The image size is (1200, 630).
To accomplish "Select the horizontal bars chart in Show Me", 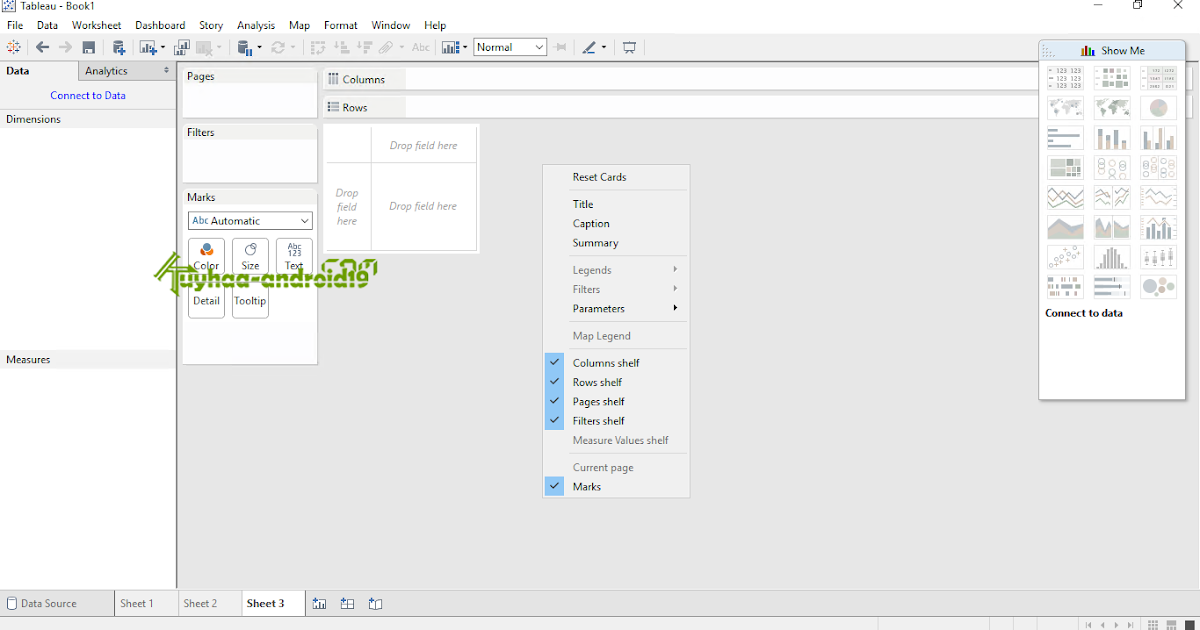I will pyautogui.click(x=1065, y=138).
